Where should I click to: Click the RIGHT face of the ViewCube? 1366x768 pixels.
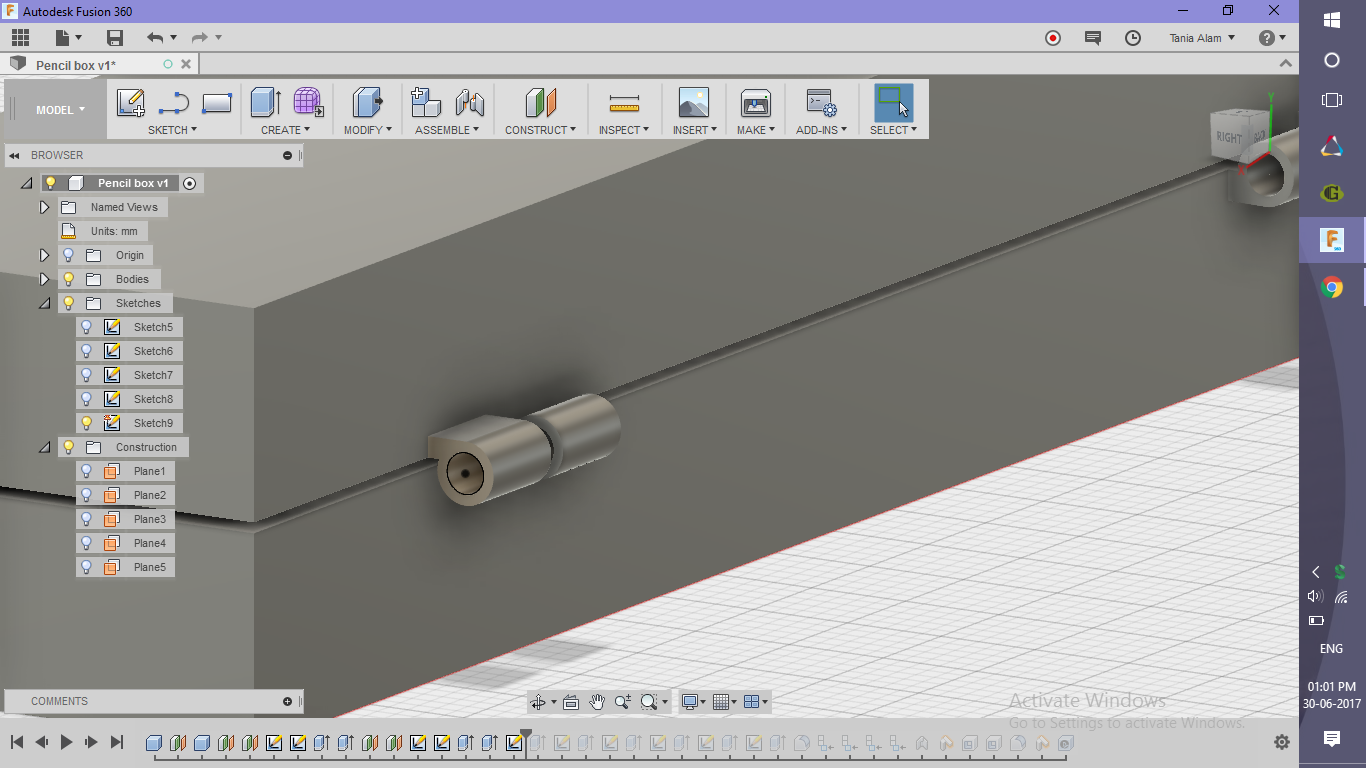point(1229,137)
